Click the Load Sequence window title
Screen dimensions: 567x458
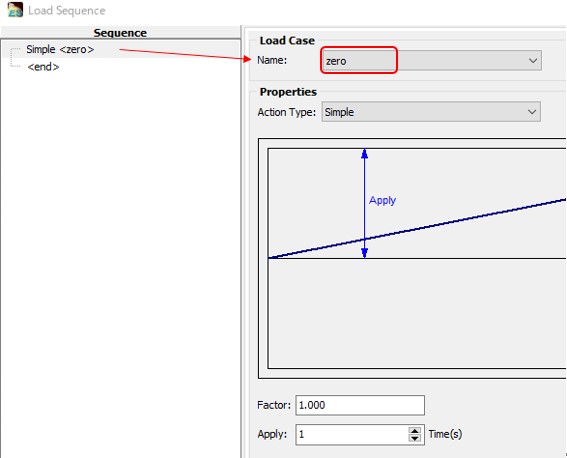67,10
